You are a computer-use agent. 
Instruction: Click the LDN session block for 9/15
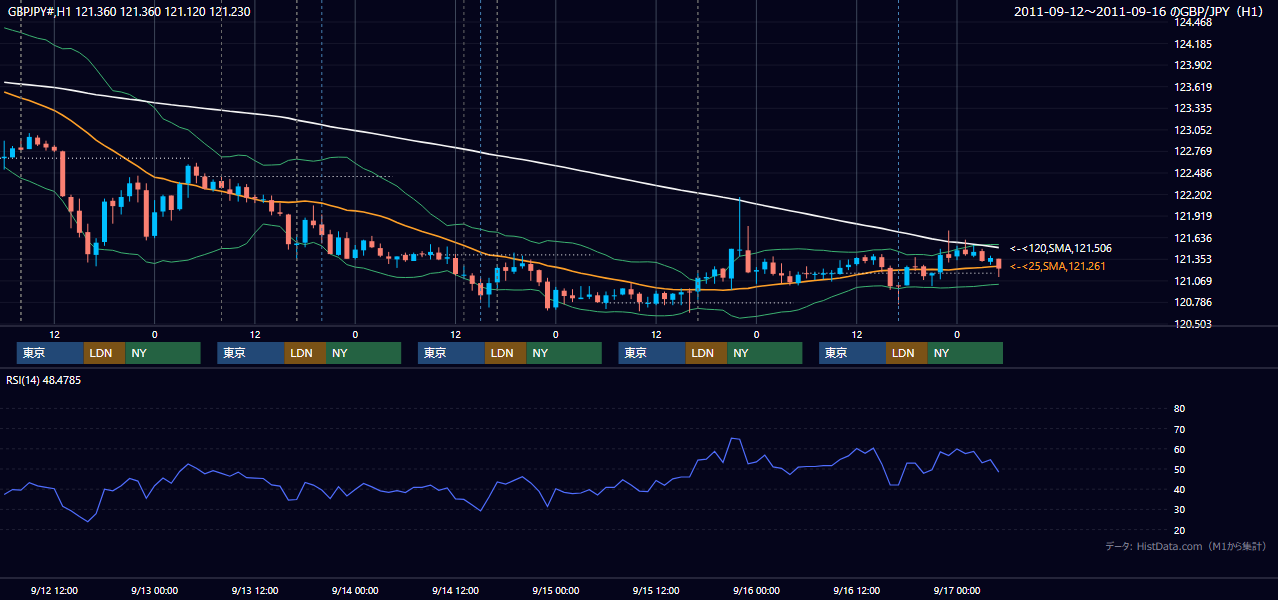click(x=706, y=353)
